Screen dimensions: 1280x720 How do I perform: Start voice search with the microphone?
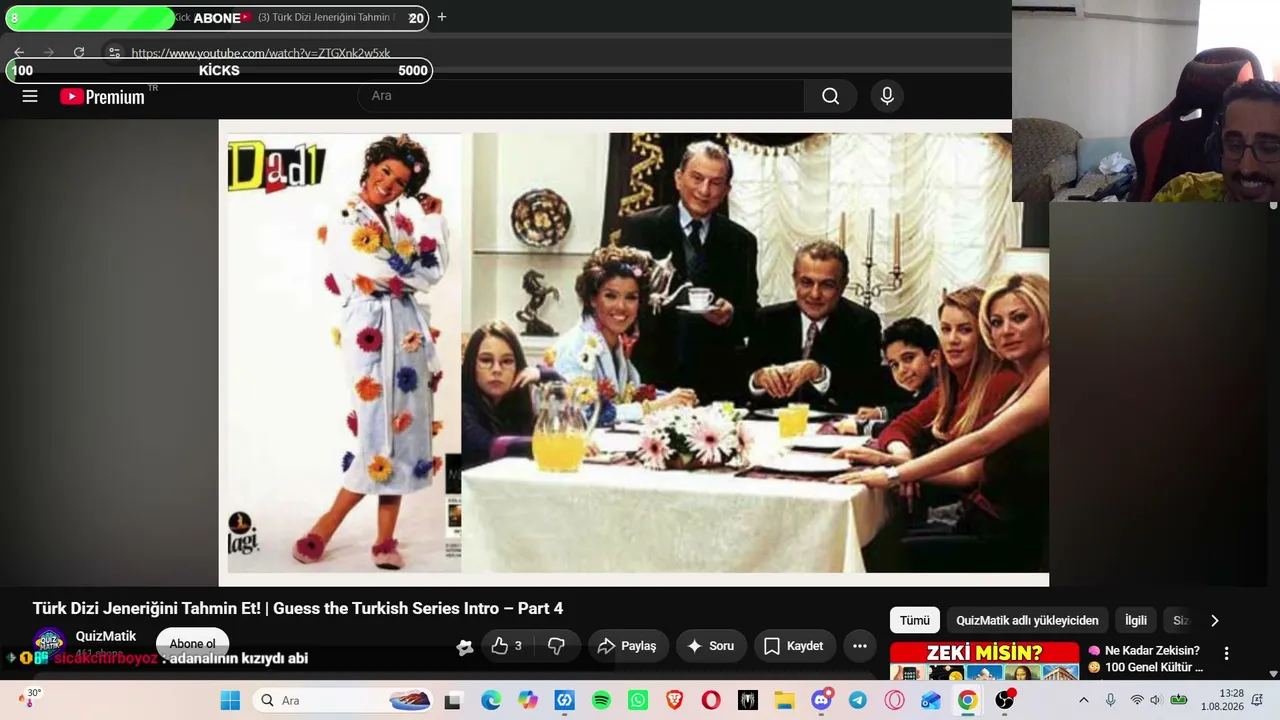(887, 96)
